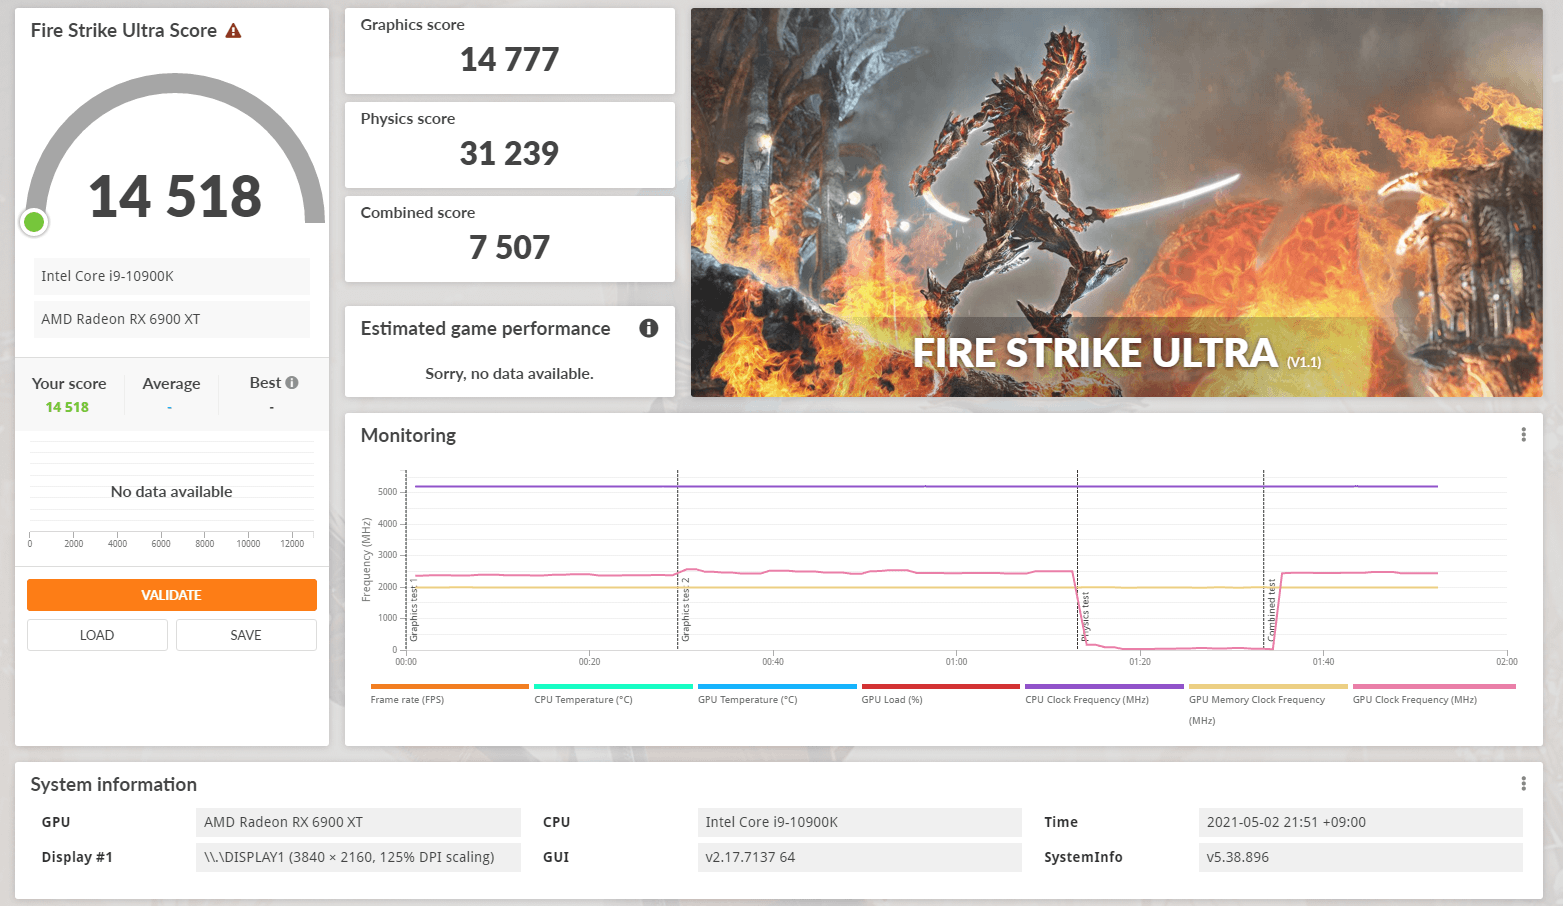This screenshot has height=906, width=1563.
Task: Click the No data available chart text
Action: pyautogui.click(x=171, y=492)
